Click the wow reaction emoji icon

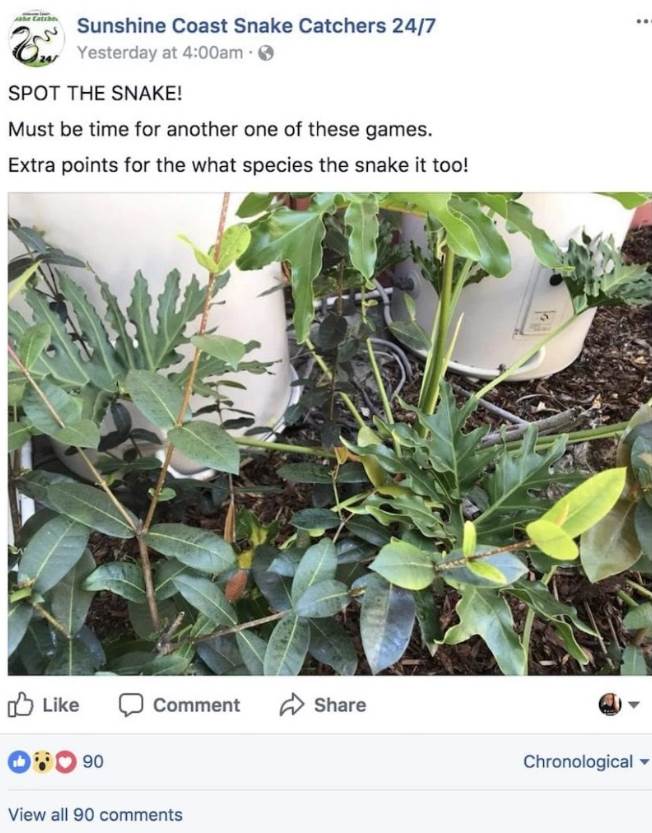click(42, 762)
